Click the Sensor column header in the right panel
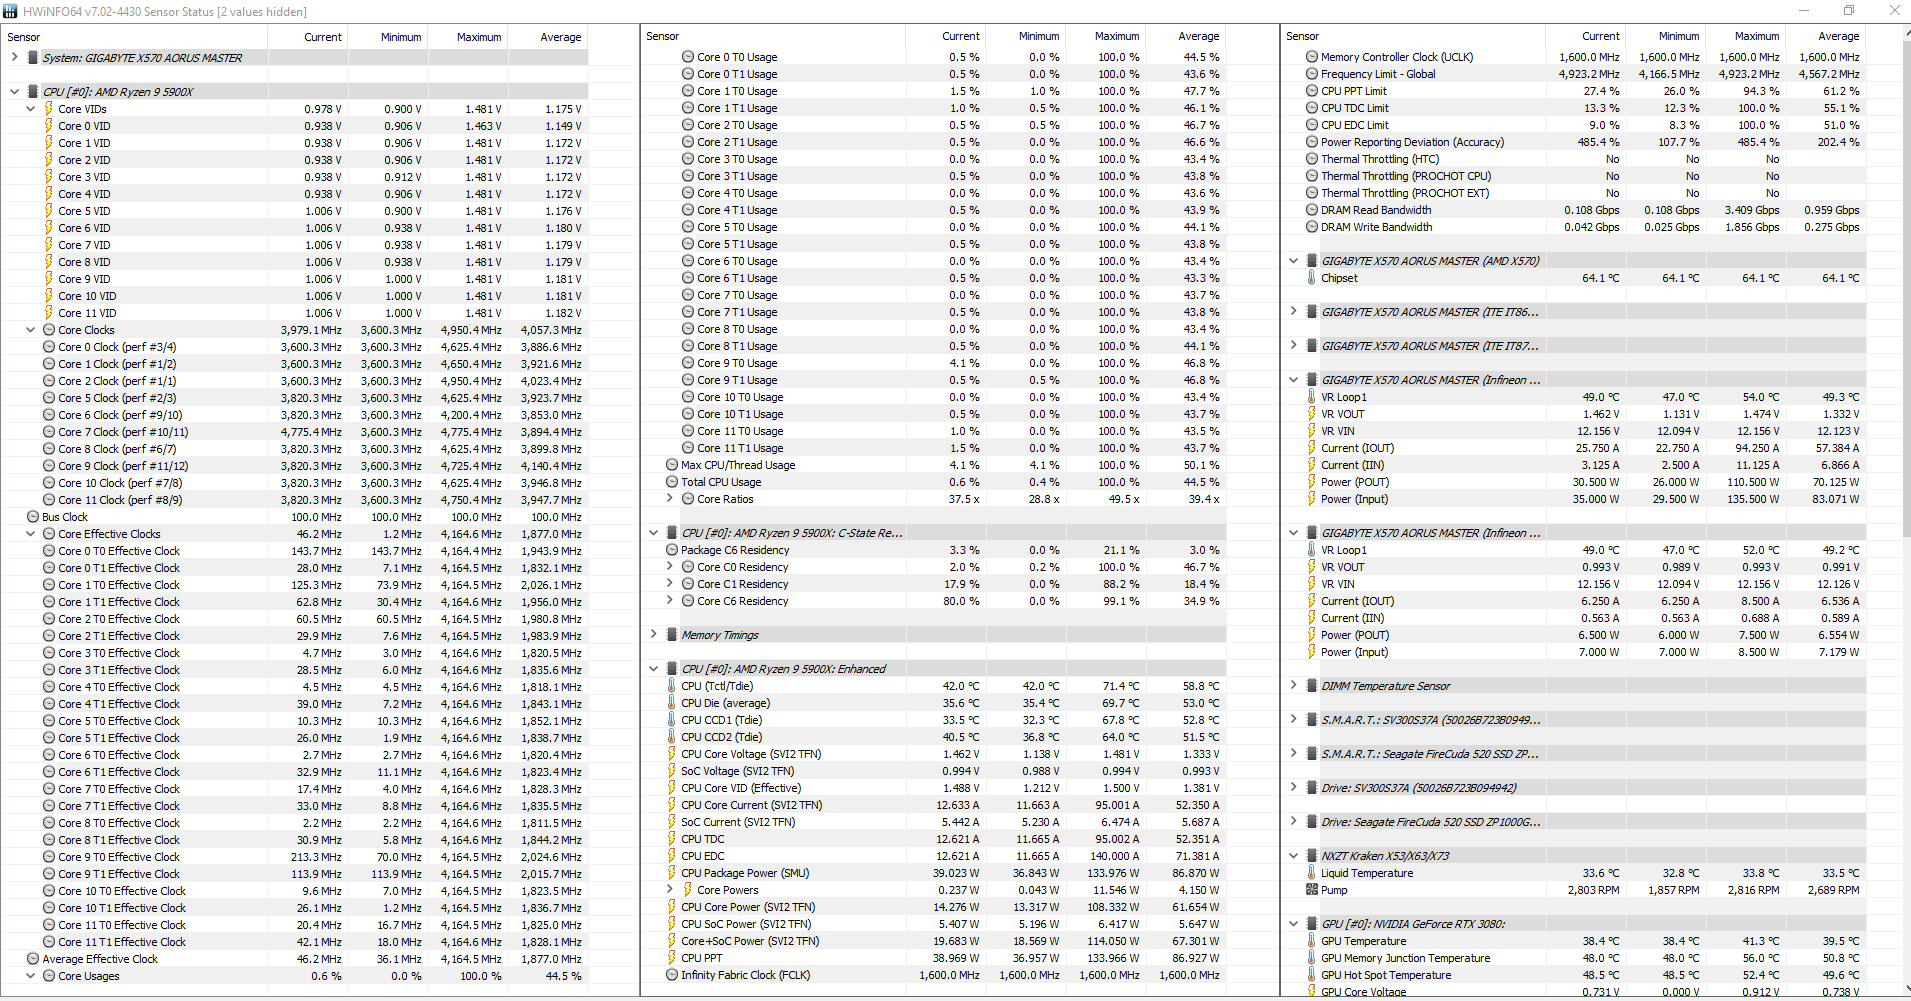This screenshot has width=1911, height=1001. 1413,36
